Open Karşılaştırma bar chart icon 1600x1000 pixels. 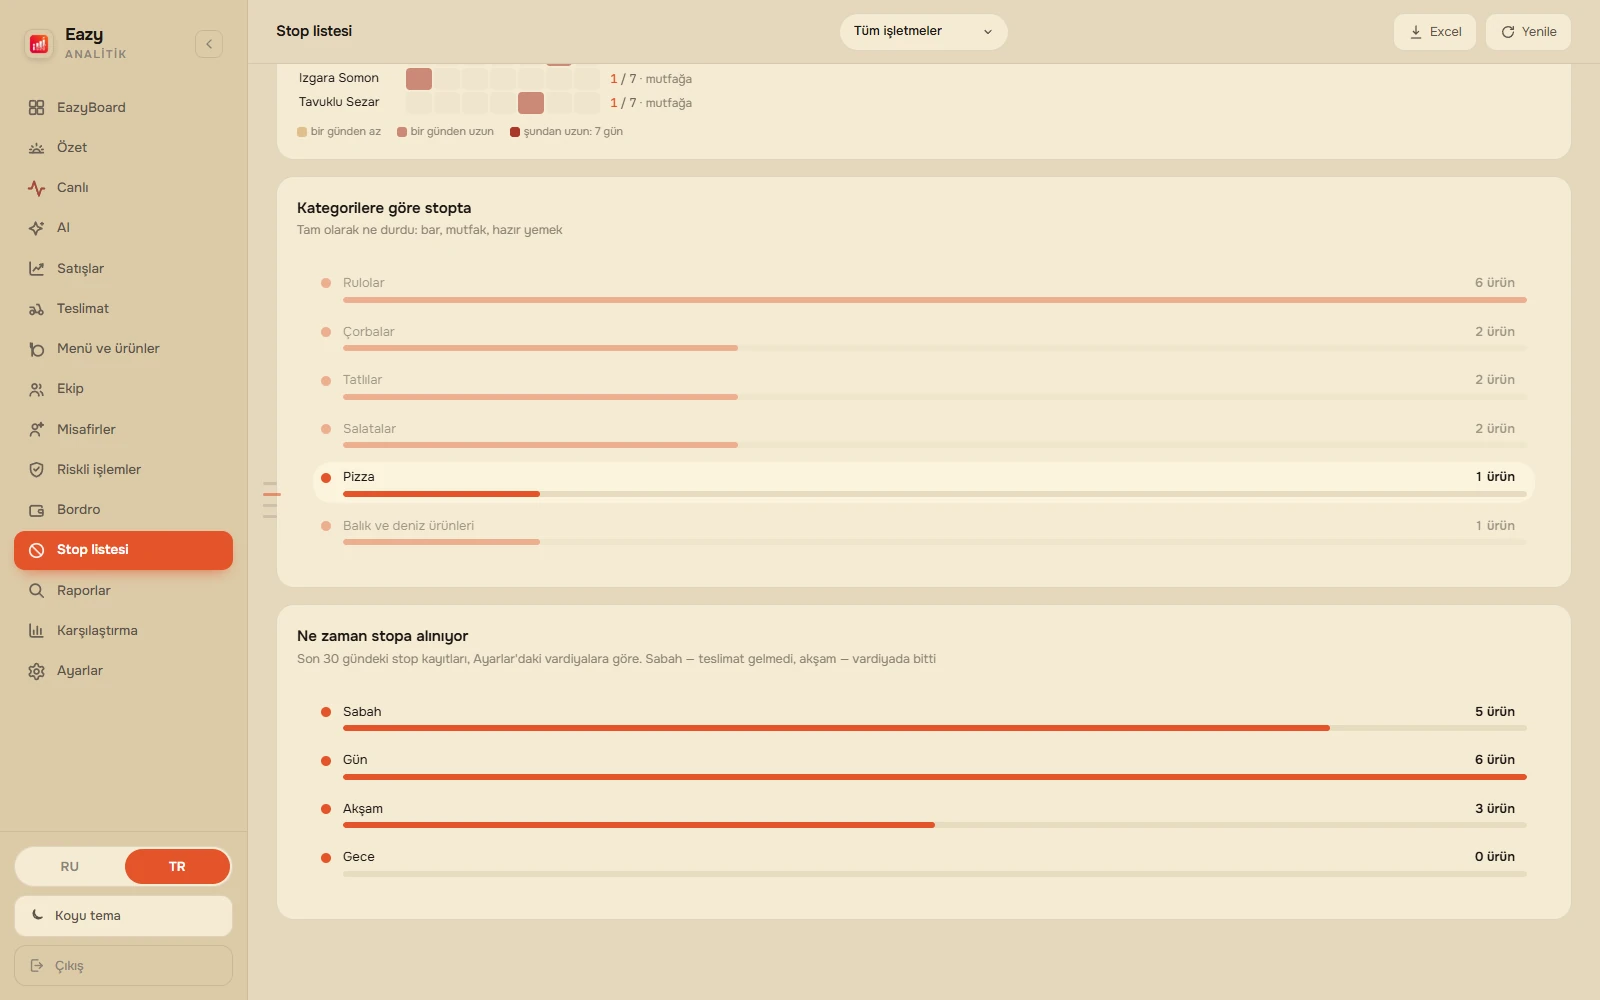click(x=37, y=631)
